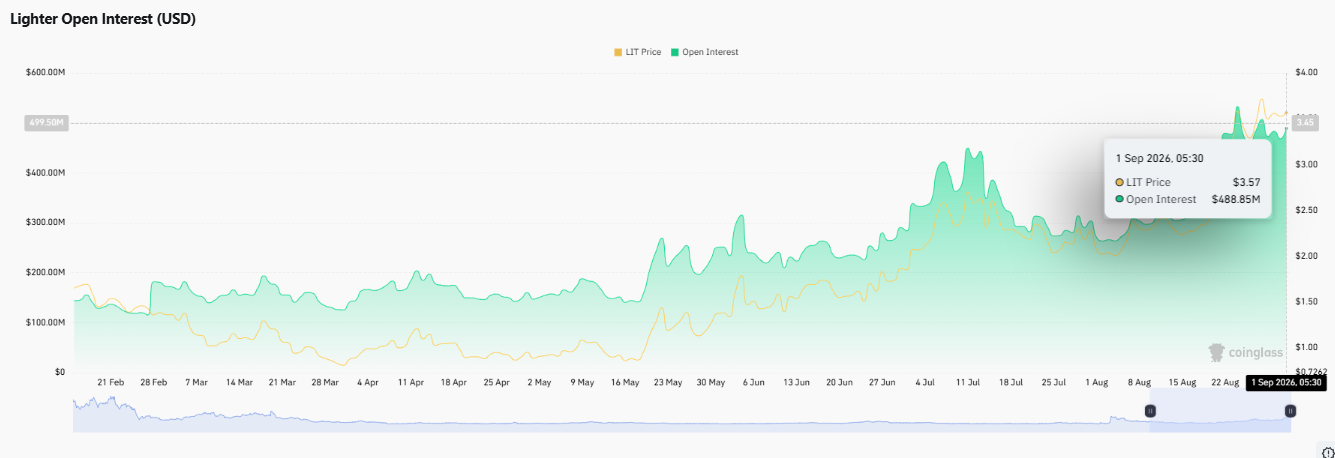Click the 9 May date on x-axis
Screen dimensions: 1335x458
click(x=582, y=382)
